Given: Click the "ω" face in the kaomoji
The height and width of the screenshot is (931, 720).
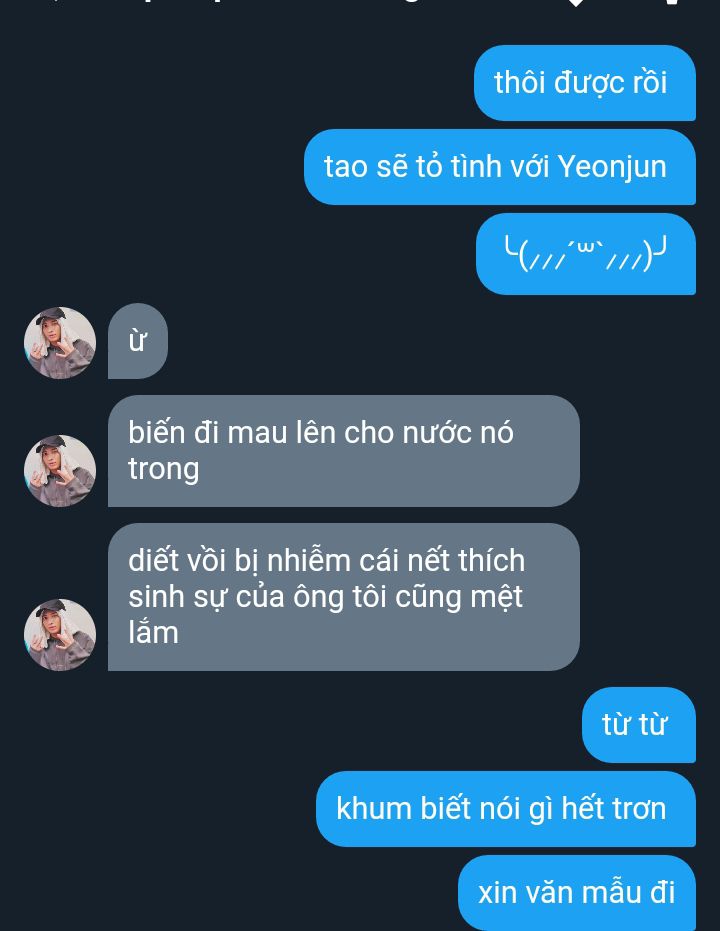Looking at the screenshot, I should 585,246.
